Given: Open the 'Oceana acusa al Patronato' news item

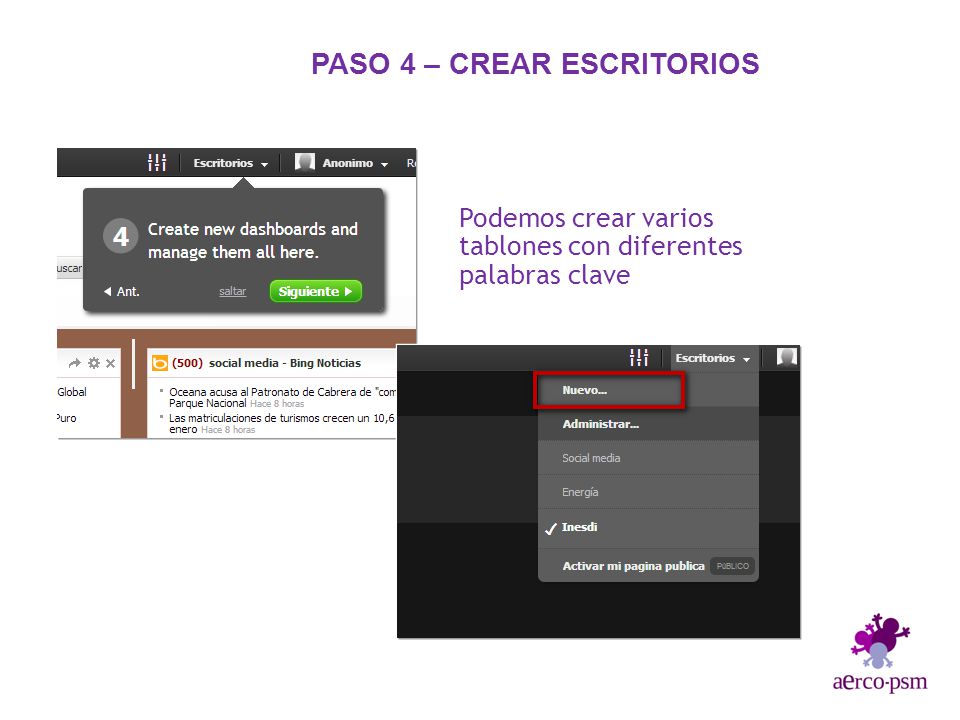Looking at the screenshot, I should [282, 397].
